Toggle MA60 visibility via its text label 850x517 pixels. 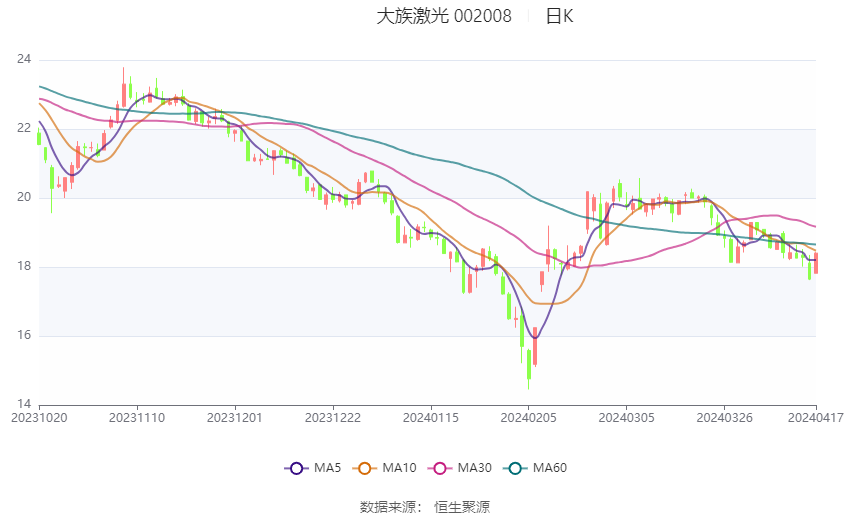(x=551, y=468)
